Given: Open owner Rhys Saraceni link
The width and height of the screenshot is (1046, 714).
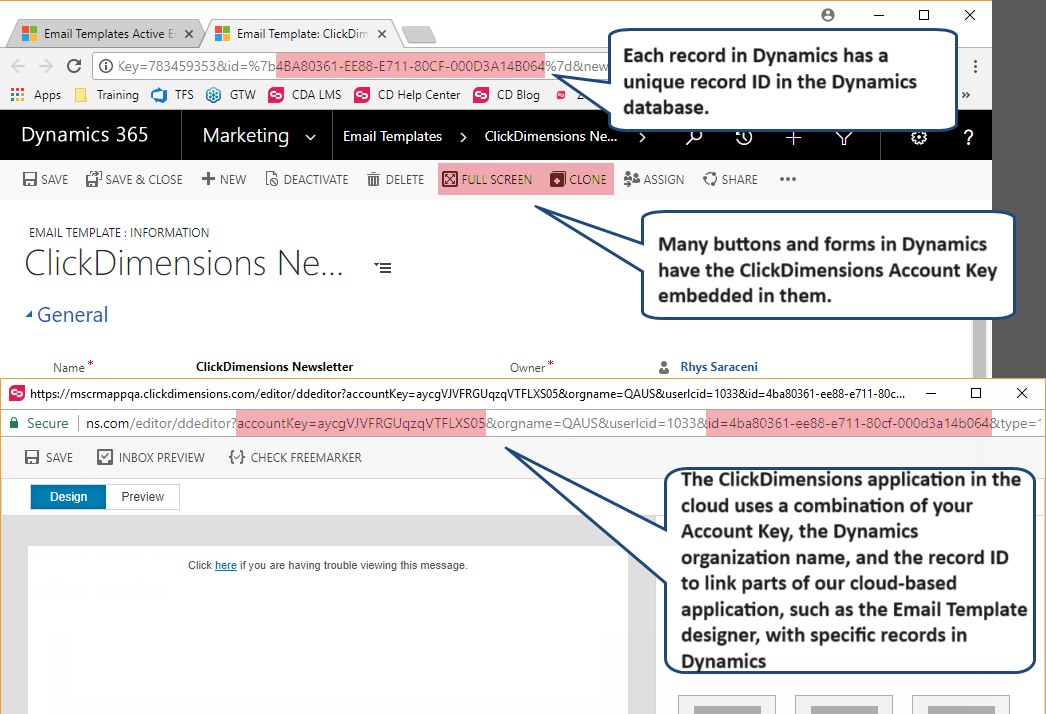Looking at the screenshot, I should (718, 366).
